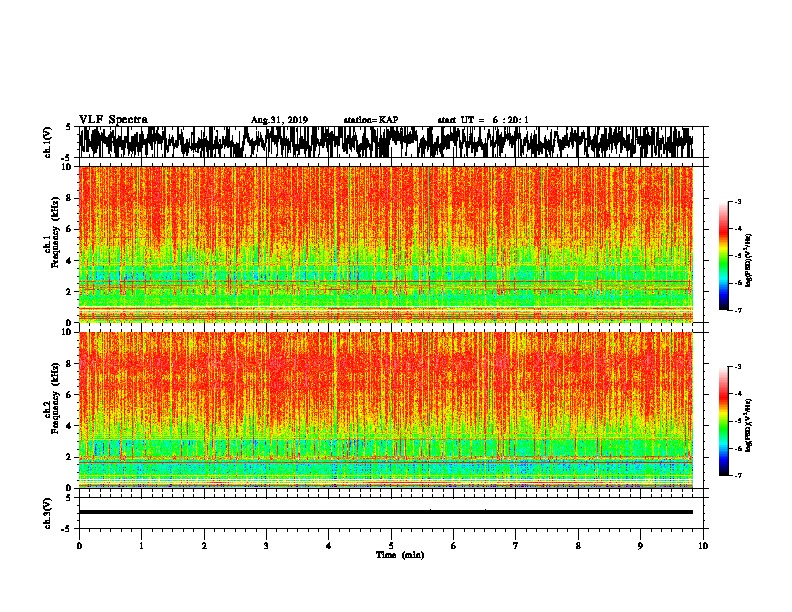Viewport: 792px width, 612px height.
Task: Select the date text "Aug.31, 2019"
Action: [279, 120]
